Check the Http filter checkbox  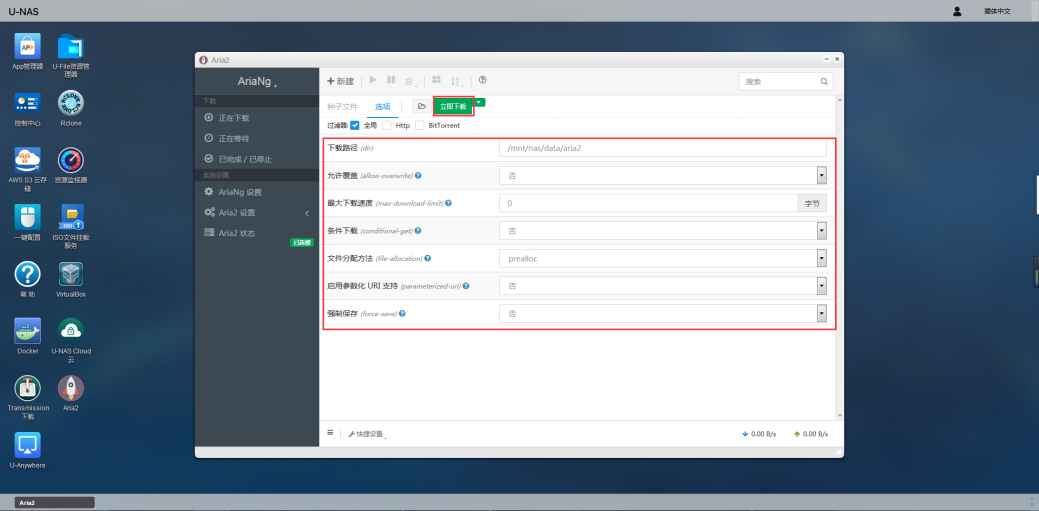[x=387, y=125]
